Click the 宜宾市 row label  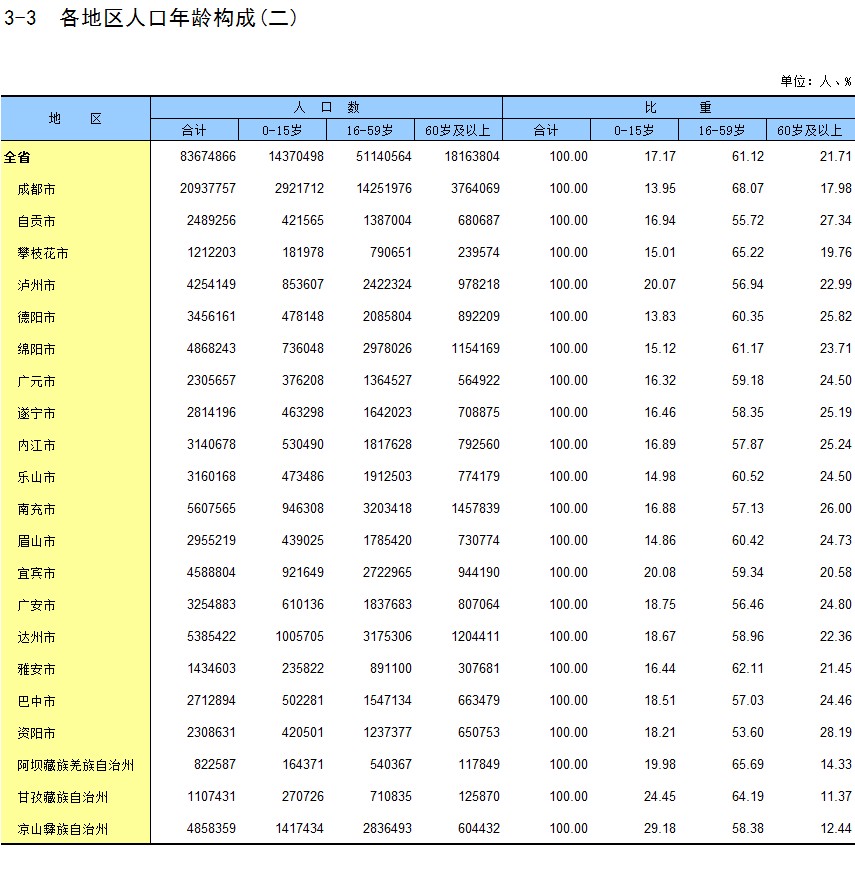coord(36,573)
